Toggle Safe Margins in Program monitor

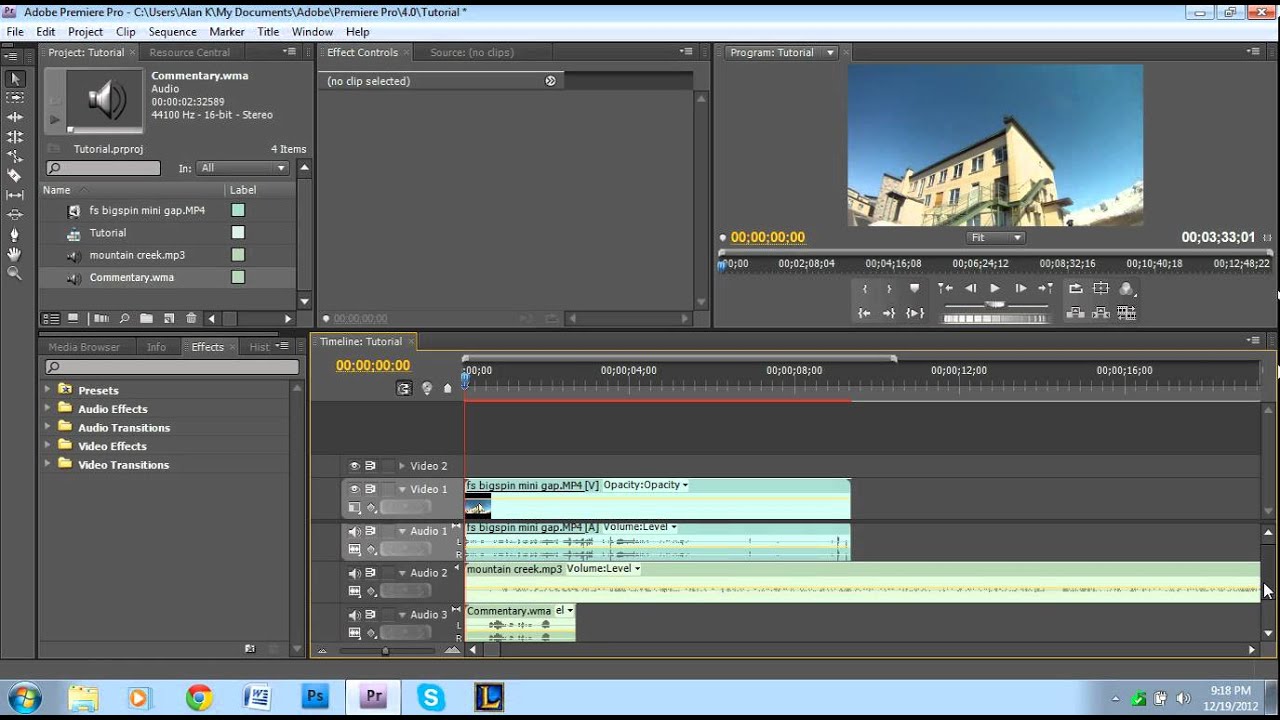[x=1101, y=288]
